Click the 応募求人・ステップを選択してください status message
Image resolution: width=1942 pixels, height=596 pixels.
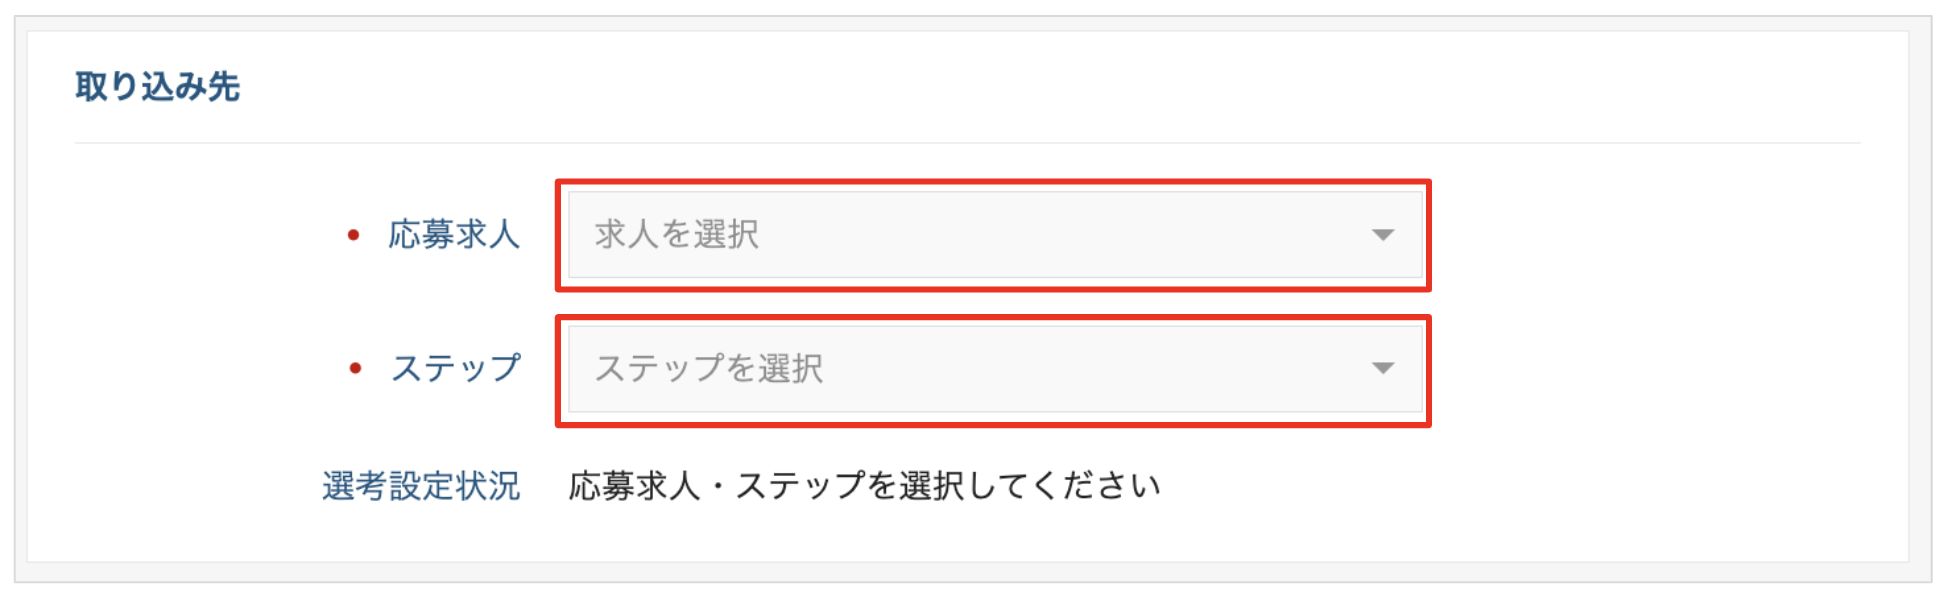864,486
